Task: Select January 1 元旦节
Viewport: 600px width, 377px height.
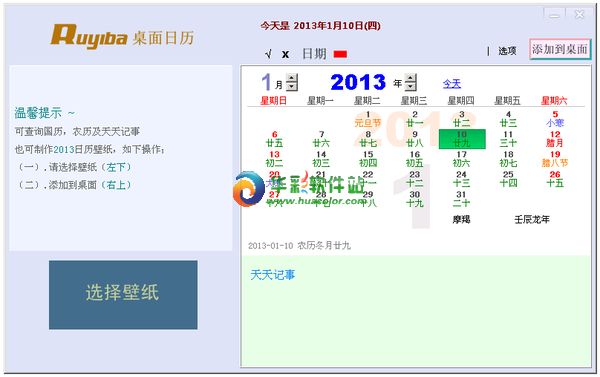Action: [x=368, y=119]
